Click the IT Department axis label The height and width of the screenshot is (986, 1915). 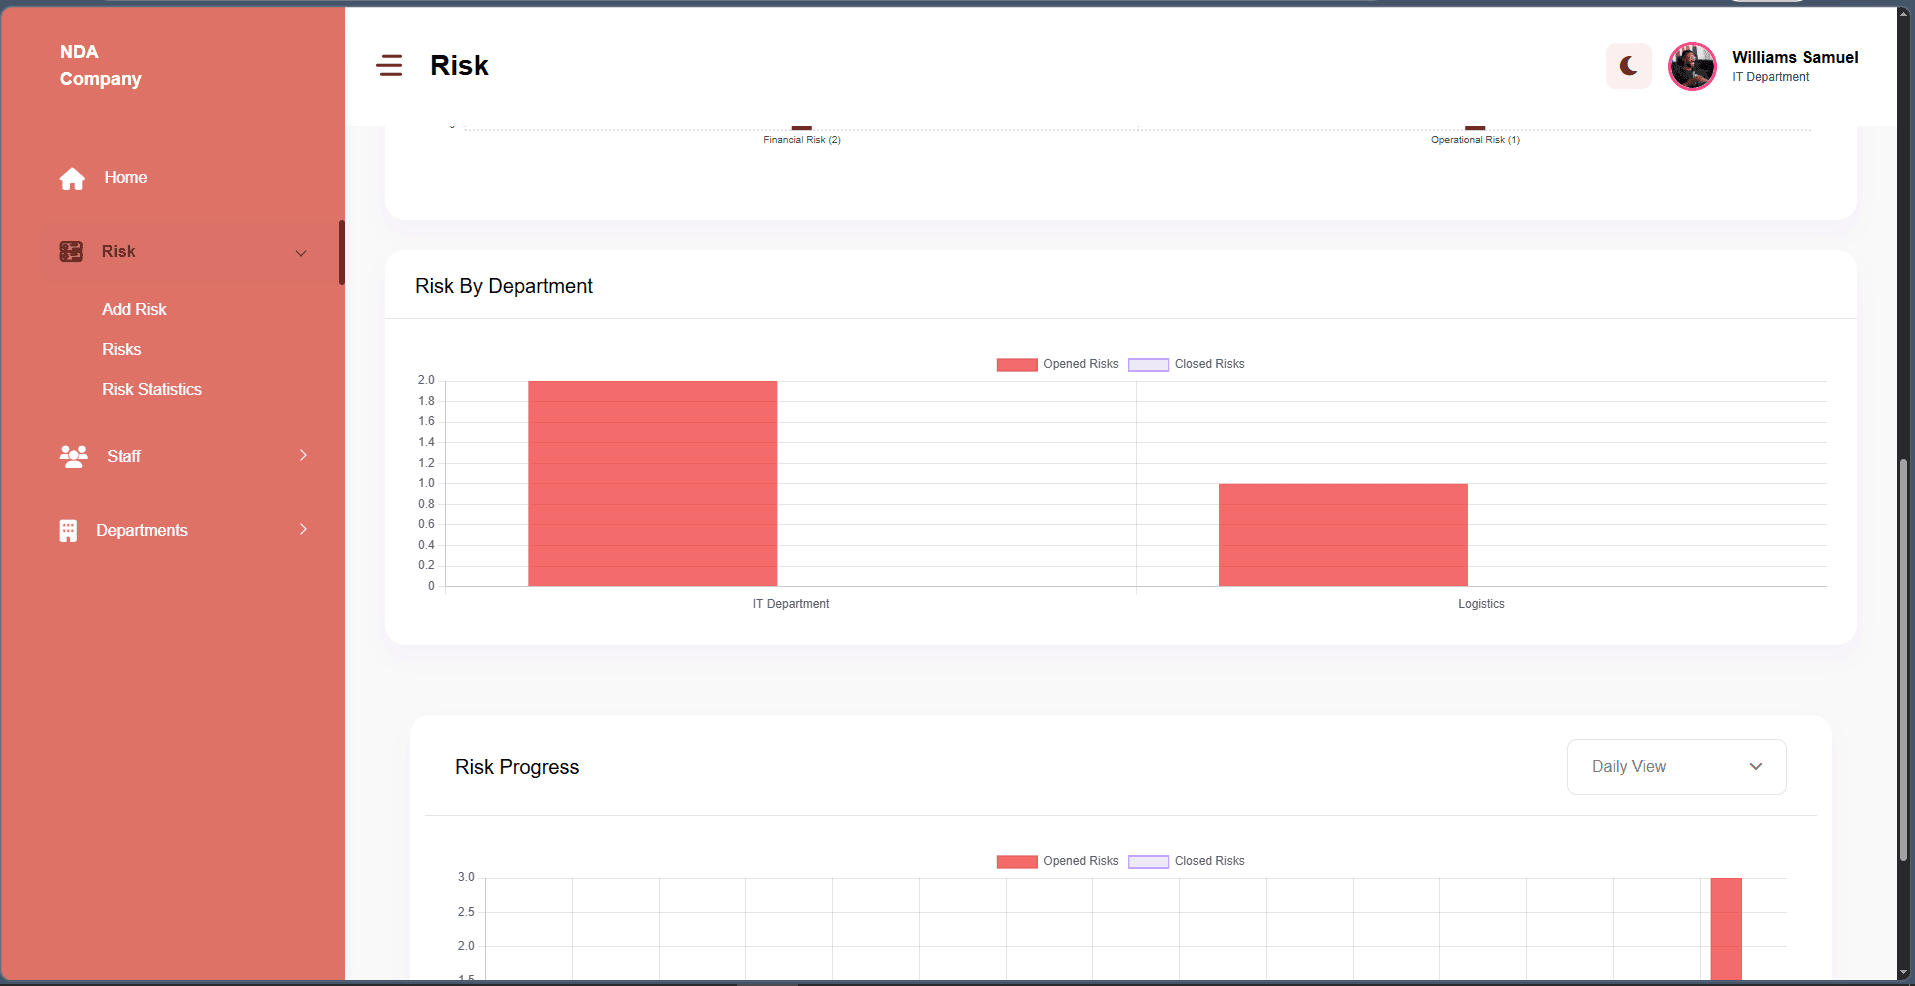(791, 604)
